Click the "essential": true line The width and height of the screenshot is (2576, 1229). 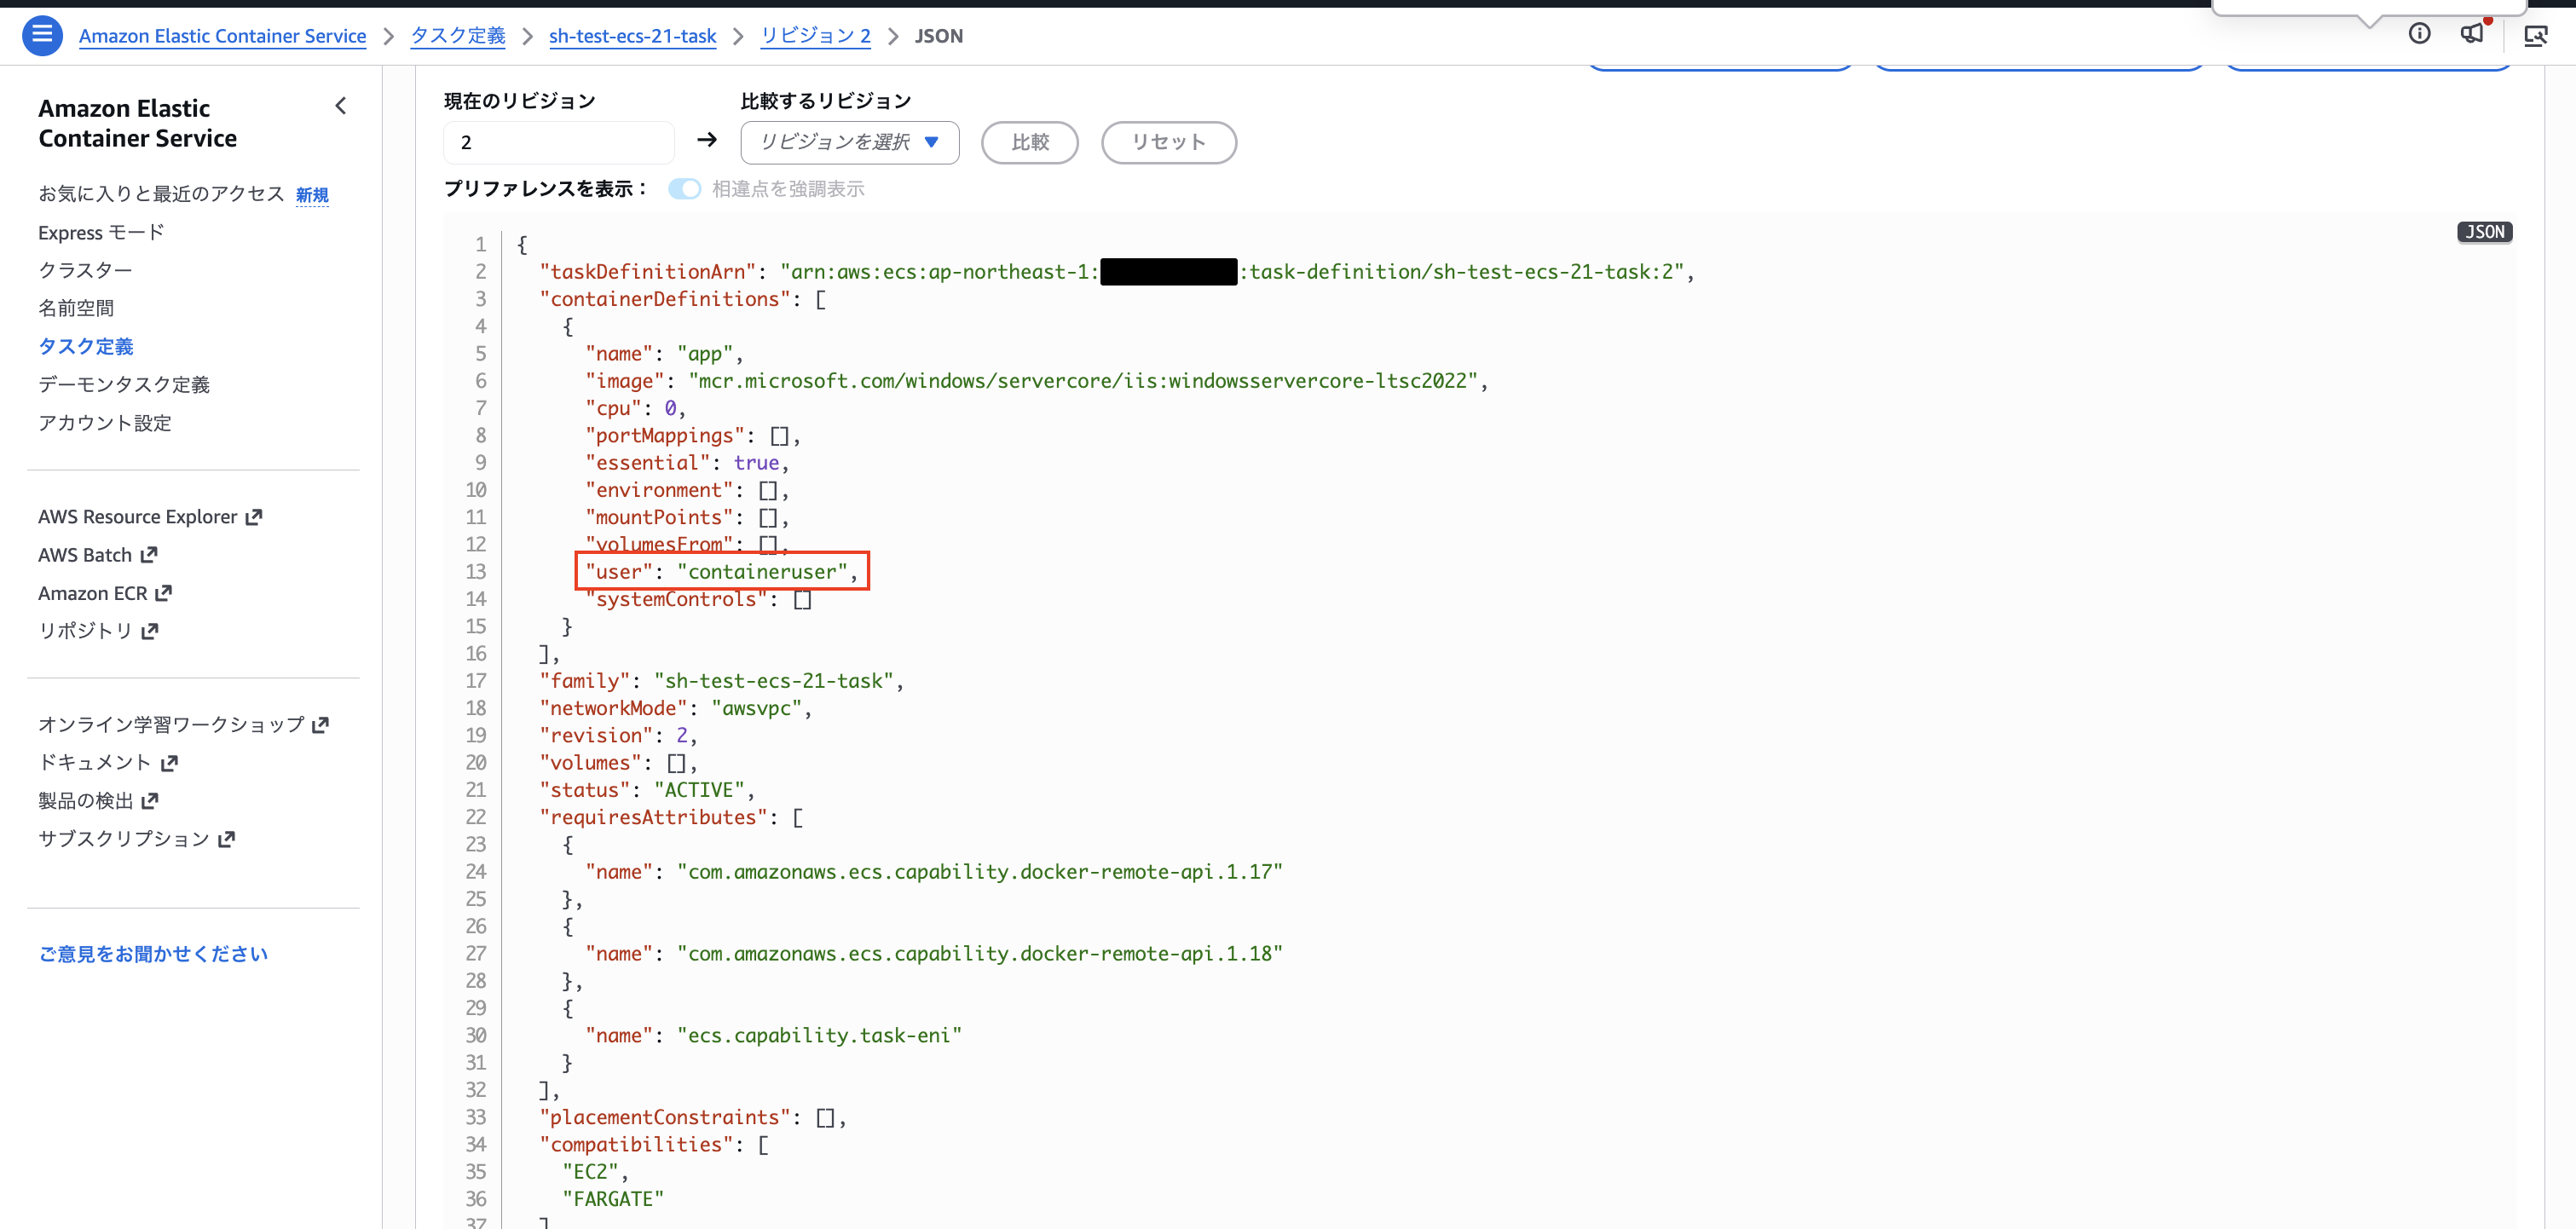click(687, 463)
